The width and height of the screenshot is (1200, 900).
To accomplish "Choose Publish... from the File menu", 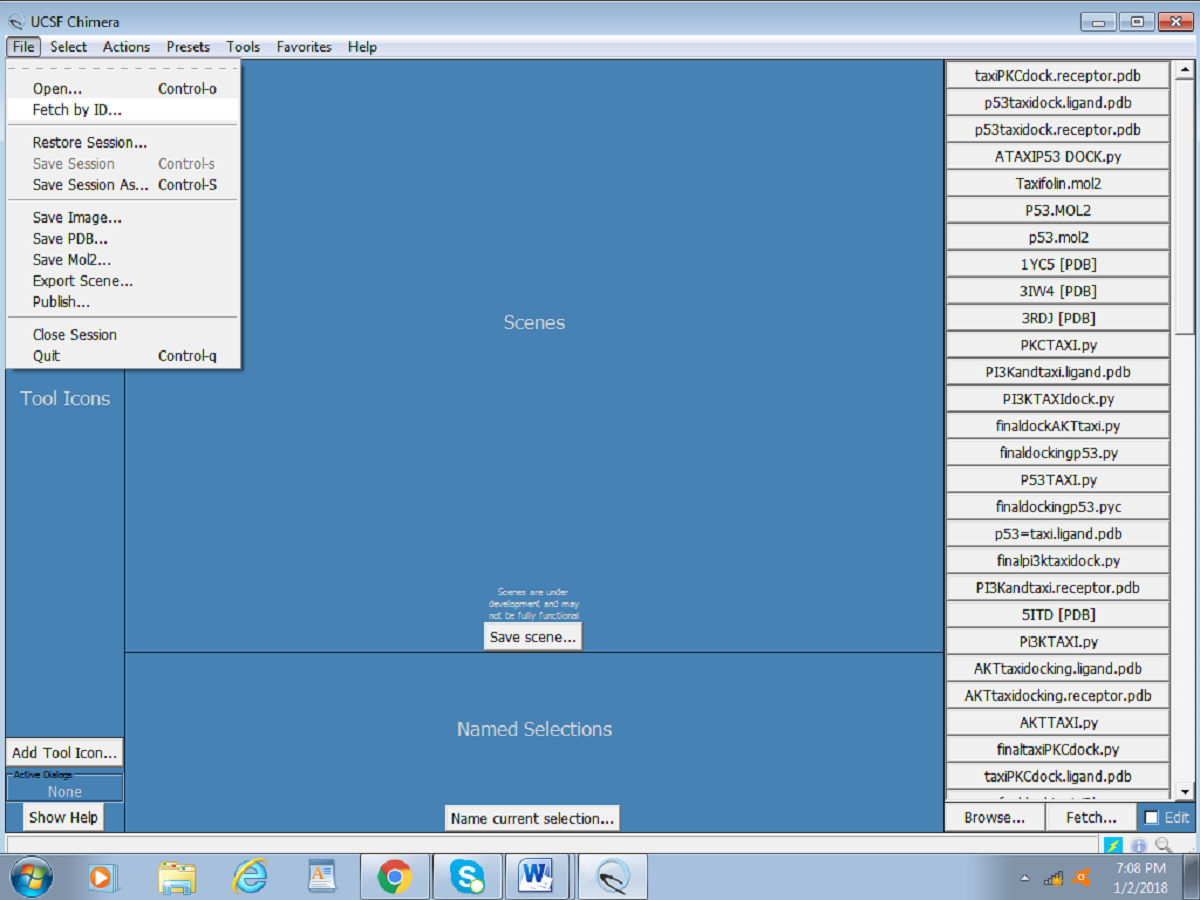I will (x=123, y=301).
